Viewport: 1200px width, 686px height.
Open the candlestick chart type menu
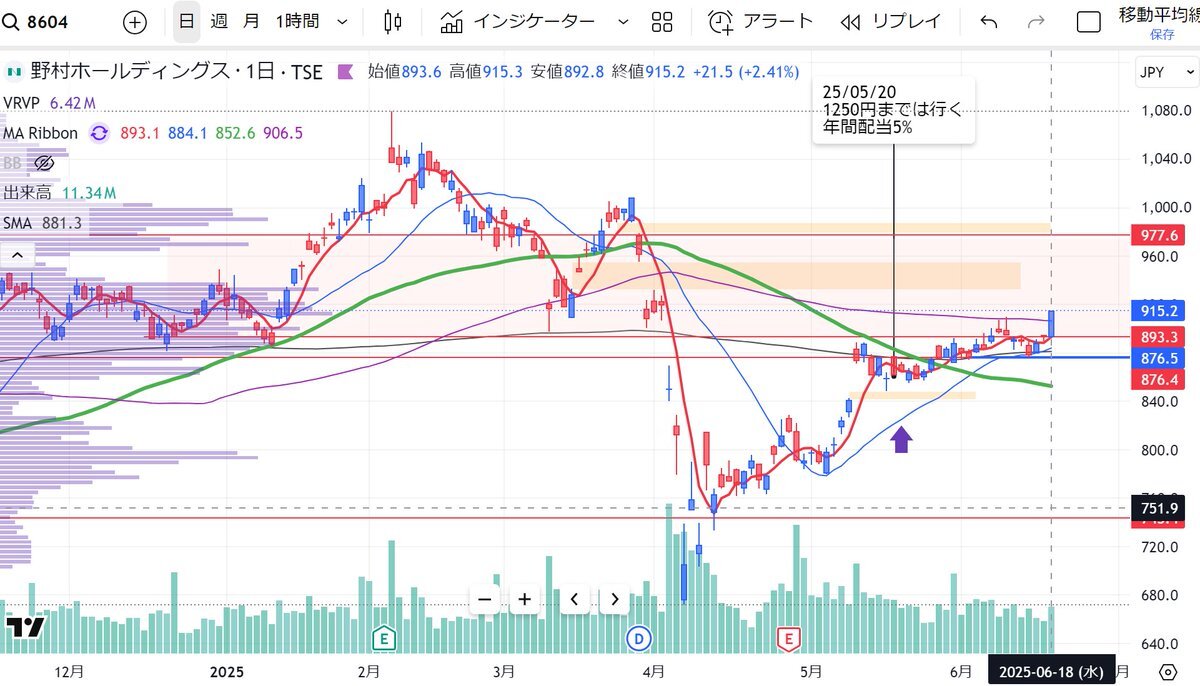pos(392,22)
